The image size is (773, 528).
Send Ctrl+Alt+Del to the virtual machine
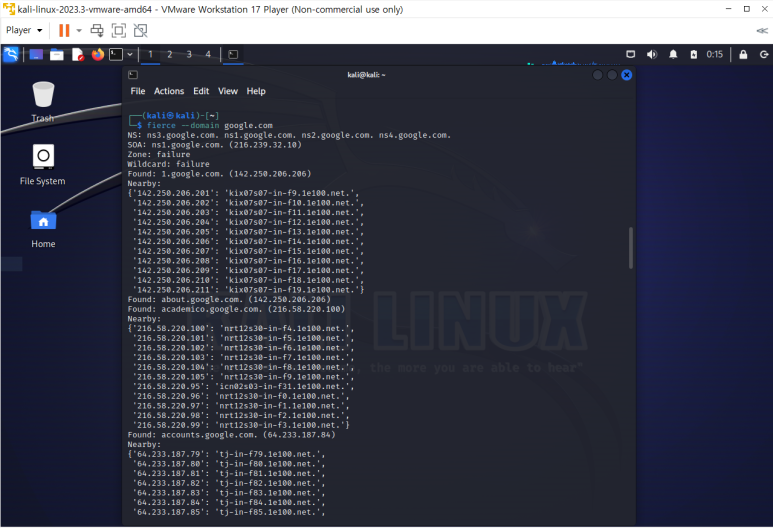click(x=97, y=31)
